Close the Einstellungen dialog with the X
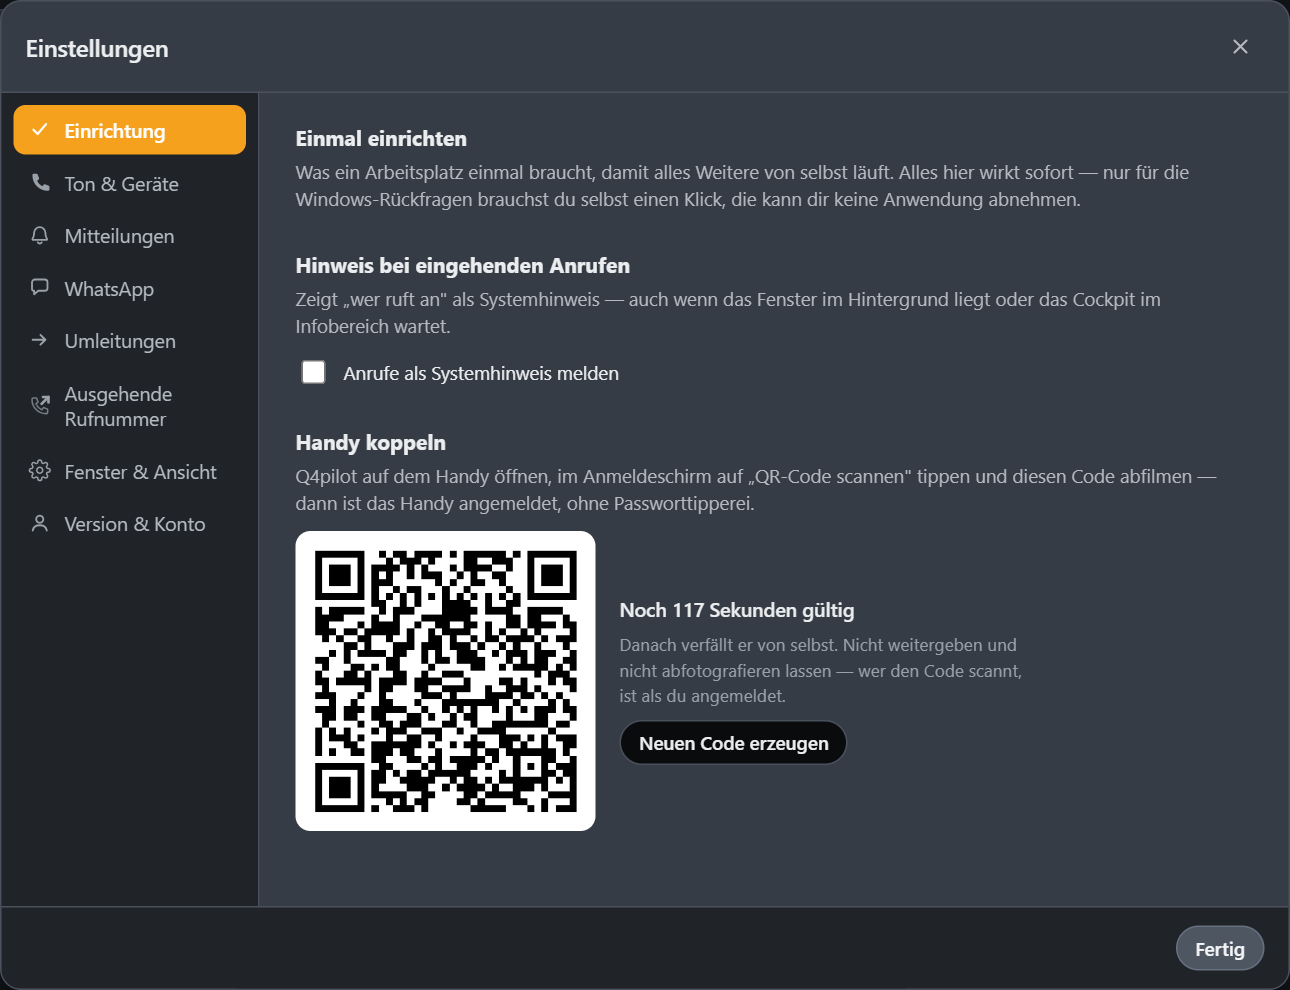Screen dimensions: 1290x990 pyautogui.click(x=1240, y=47)
